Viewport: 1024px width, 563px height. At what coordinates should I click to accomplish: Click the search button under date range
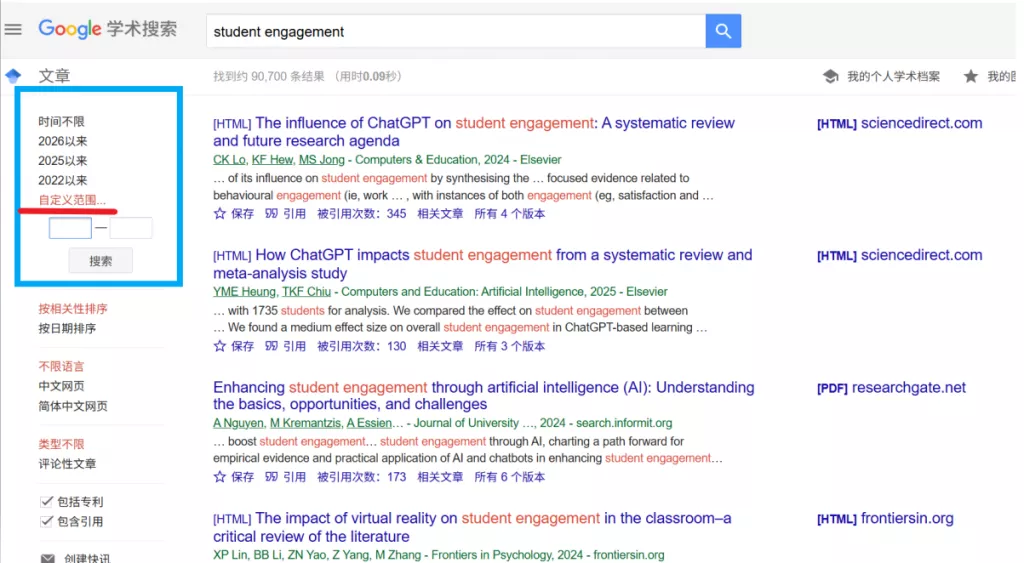click(100, 261)
